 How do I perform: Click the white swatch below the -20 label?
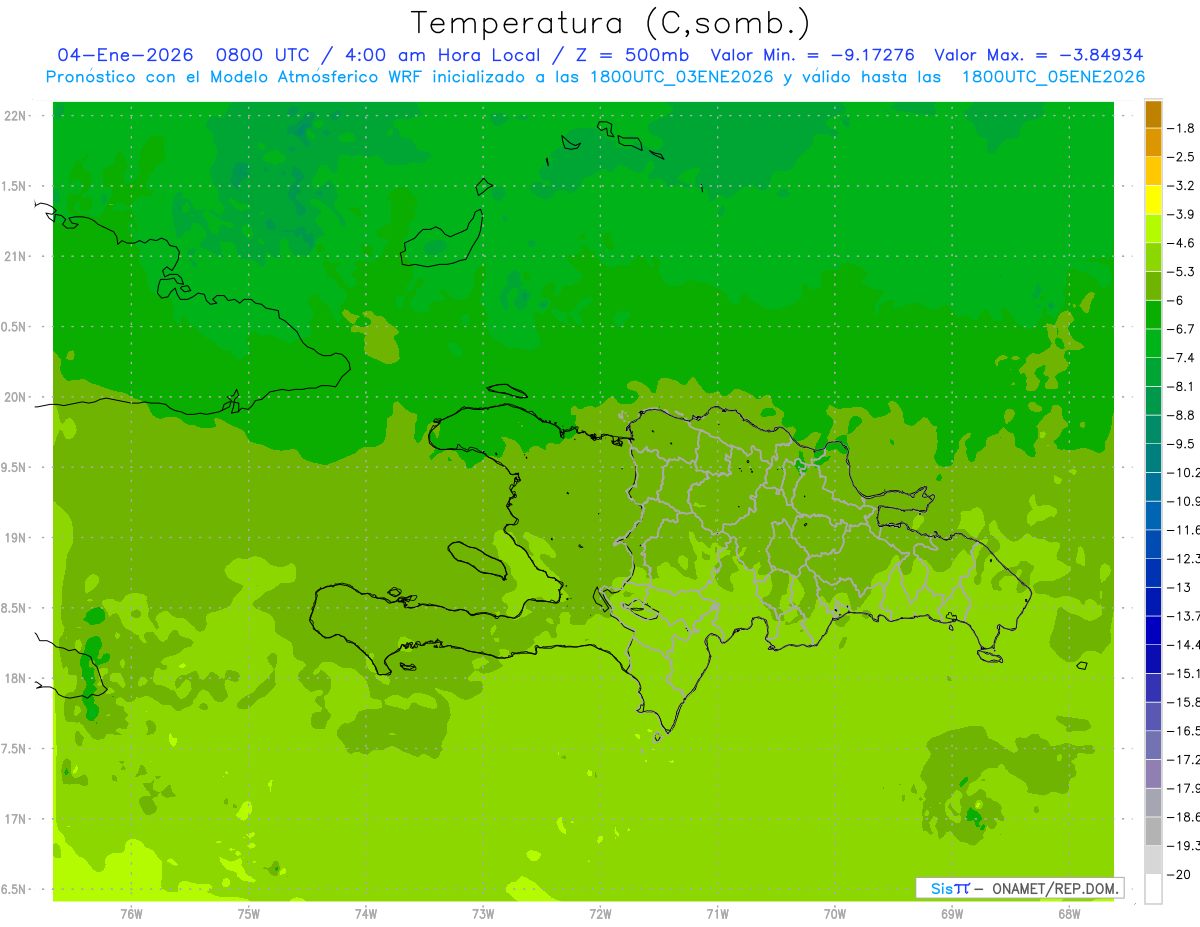tap(1153, 889)
